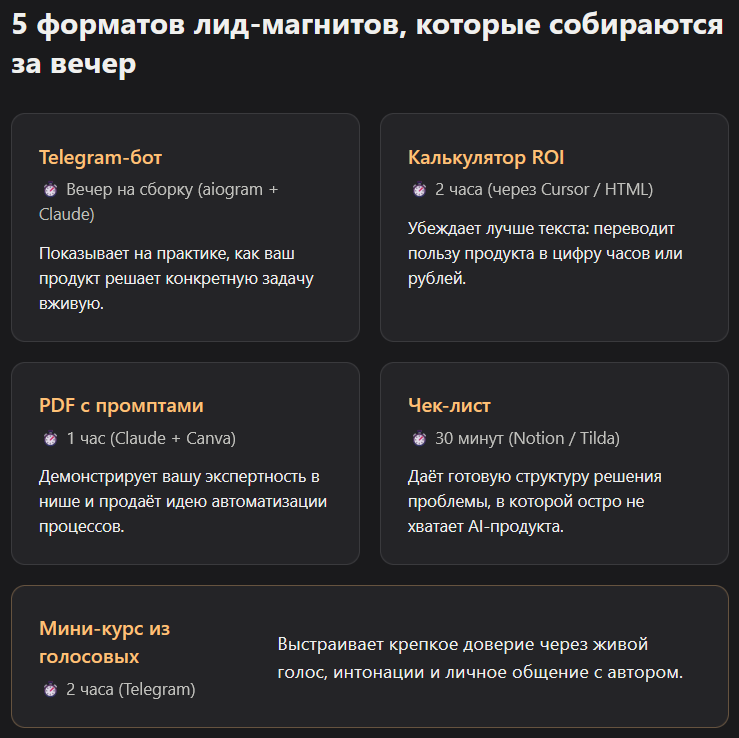Click '2 часа (через Cursor / HTML)' text
739x738 pixels.
click(544, 189)
